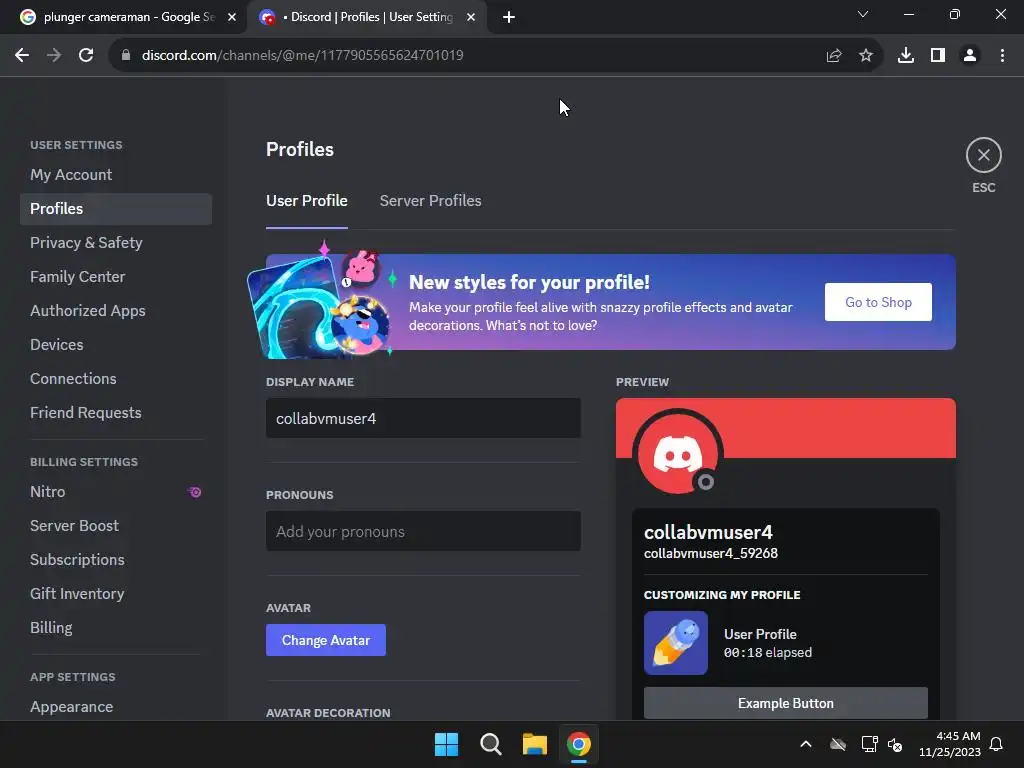Click the cloud sync tray icon
This screenshot has height=768, width=1024.
pyautogui.click(x=838, y=744)
